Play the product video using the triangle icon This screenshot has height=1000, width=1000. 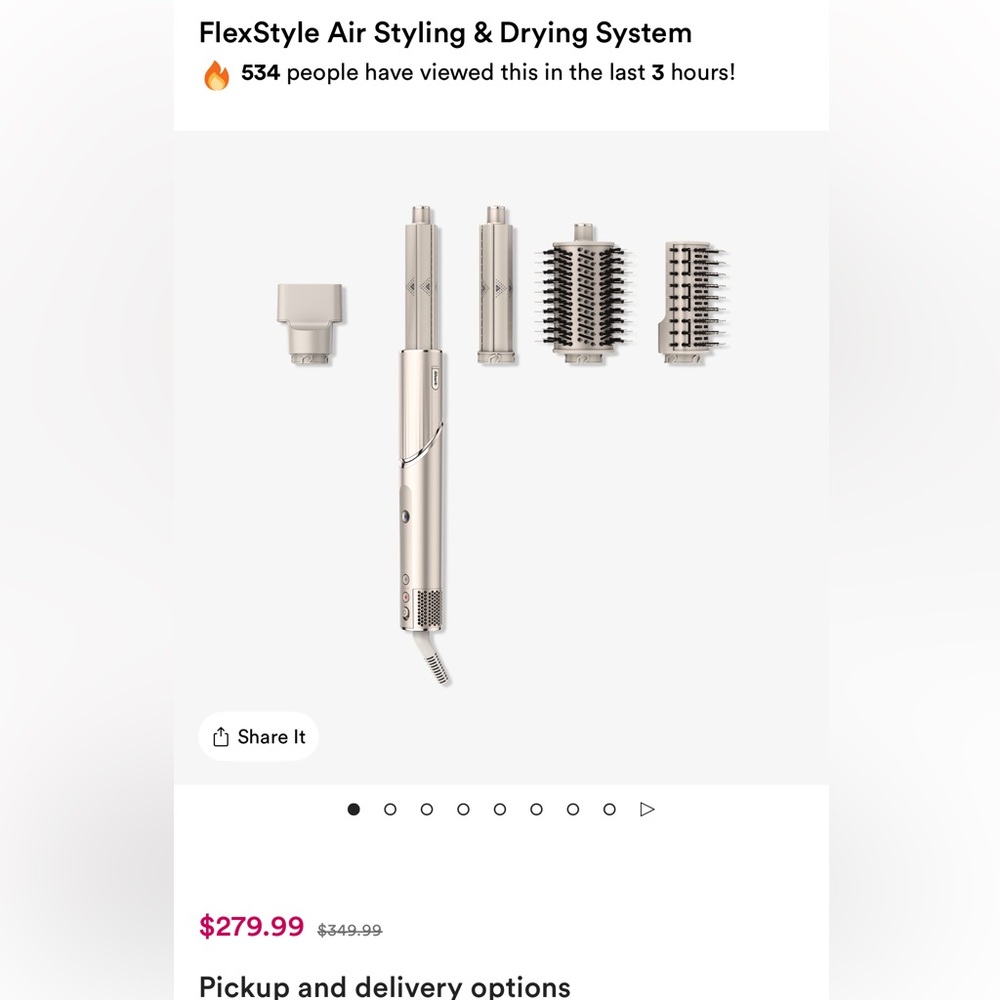click(647, 809)
